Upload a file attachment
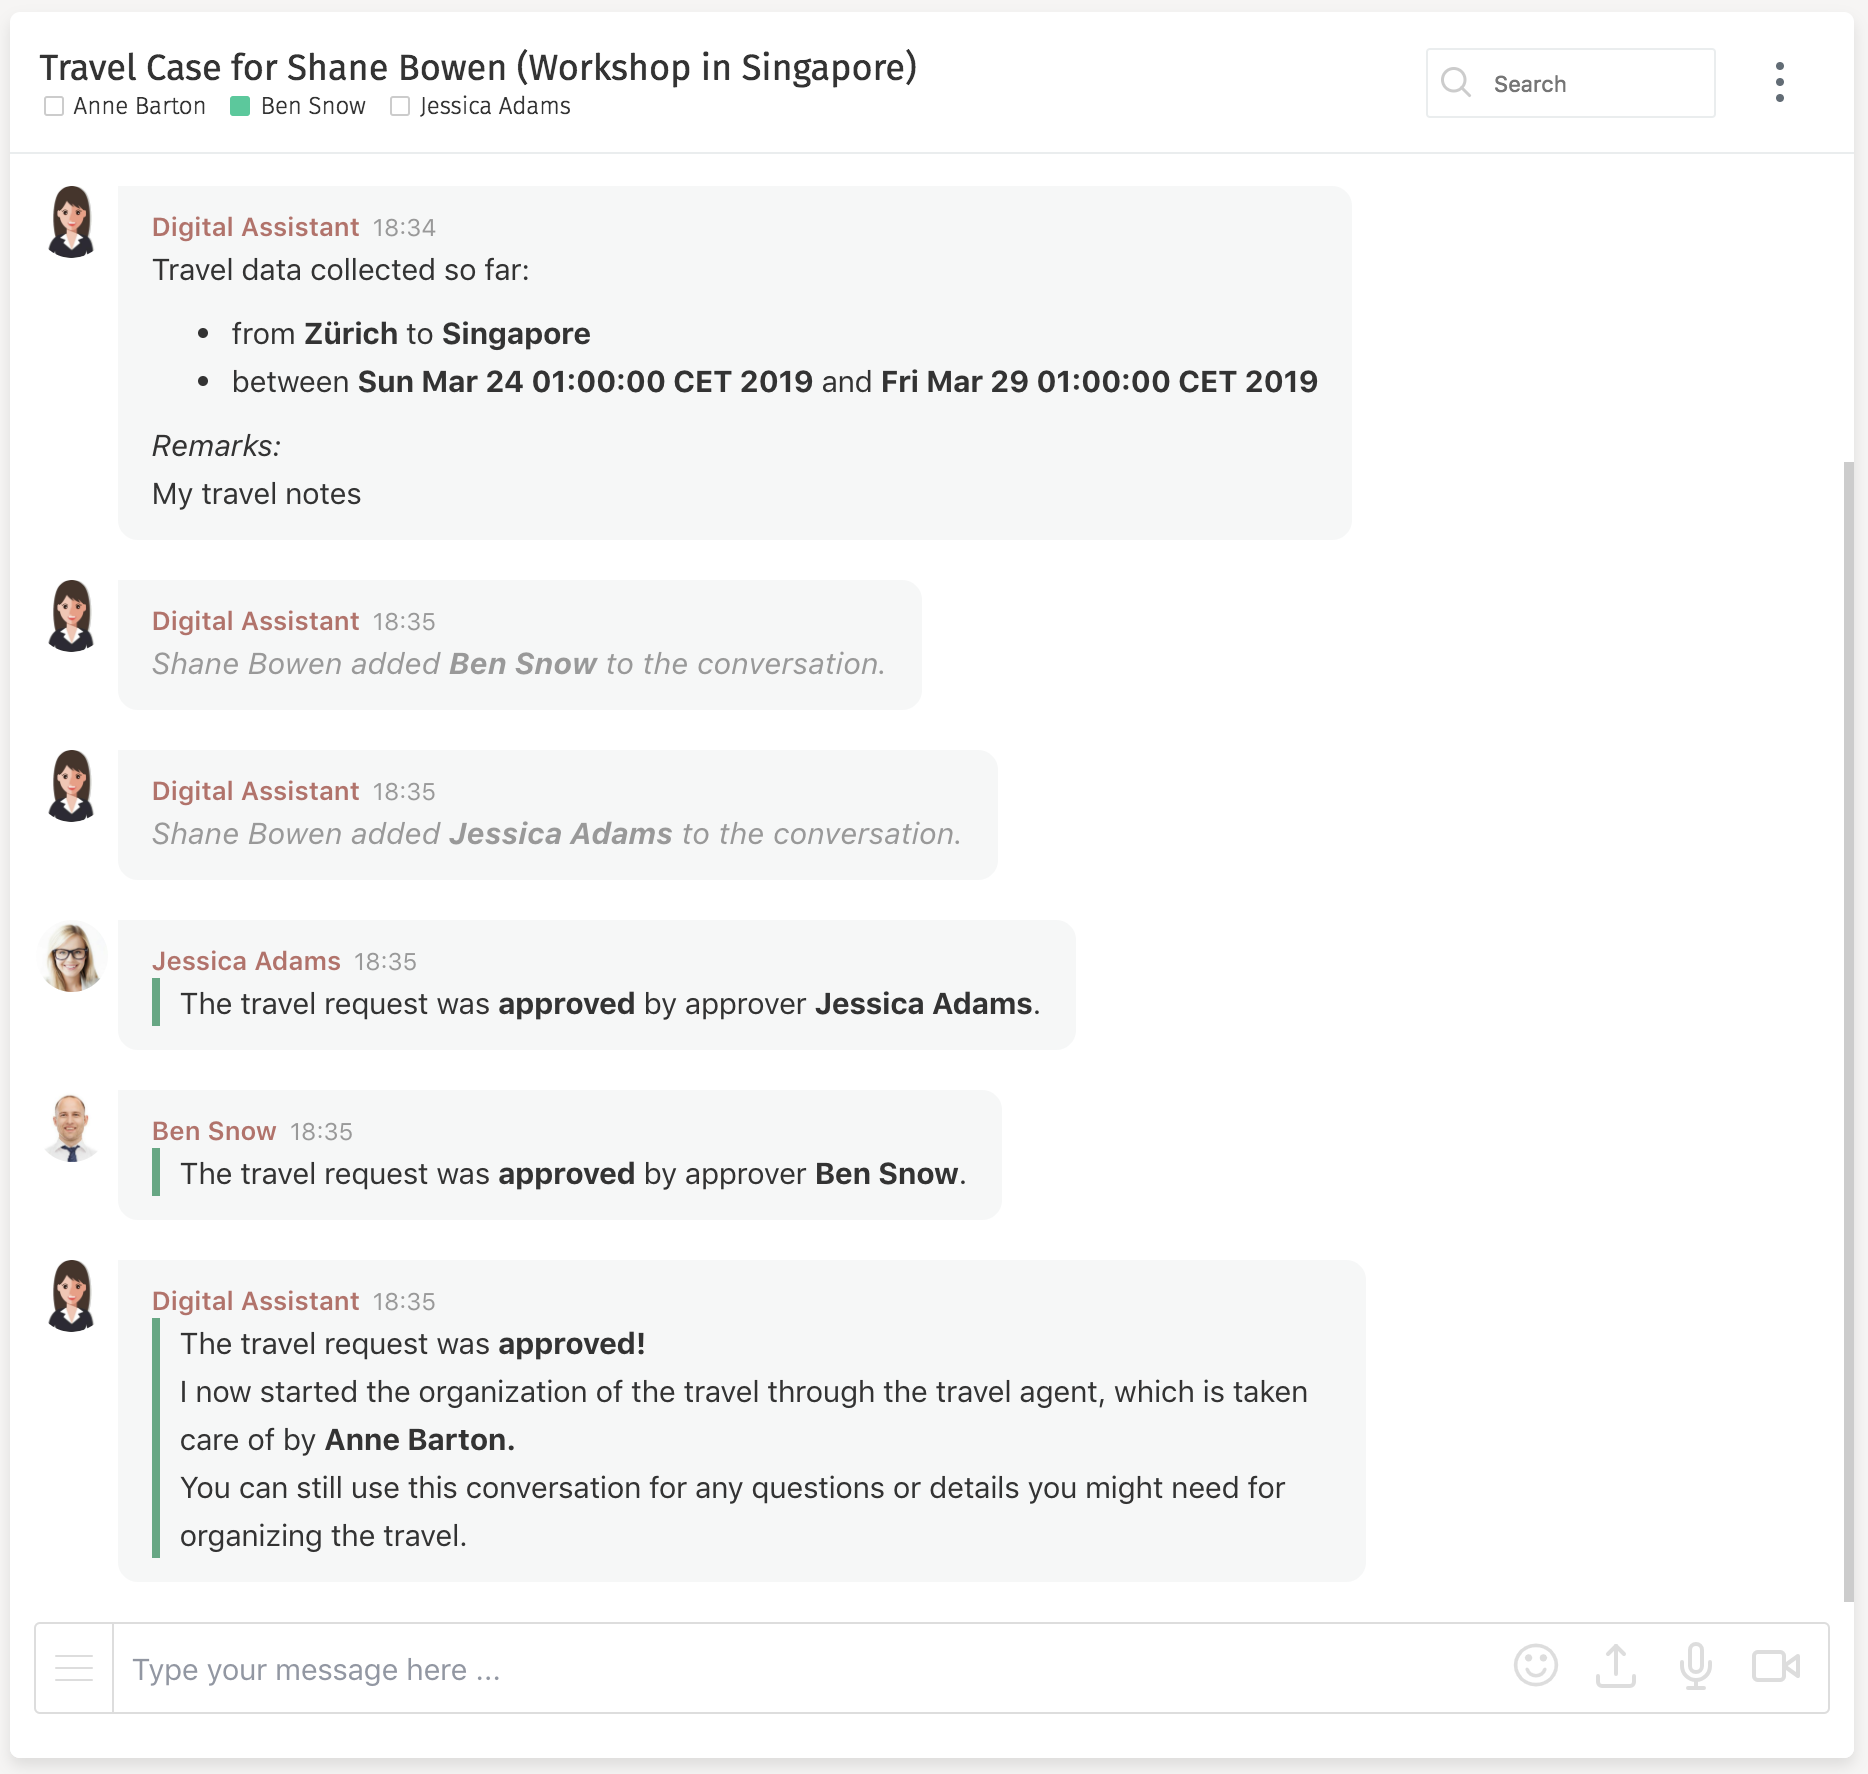Viewport: 1868px width, 1774px height. [1616, 1667]
